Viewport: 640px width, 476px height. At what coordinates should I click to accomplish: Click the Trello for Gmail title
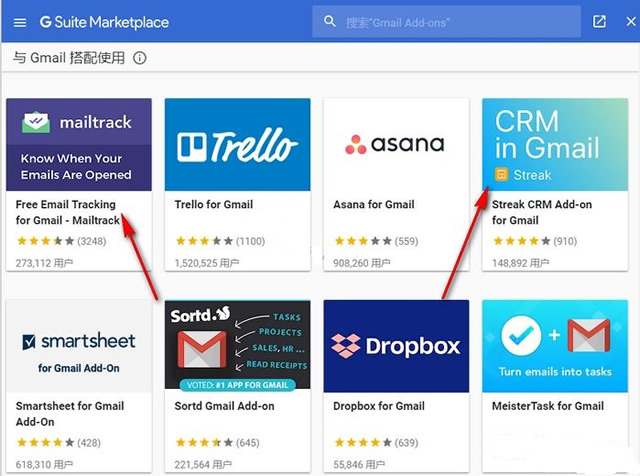(x=214, y=205)
